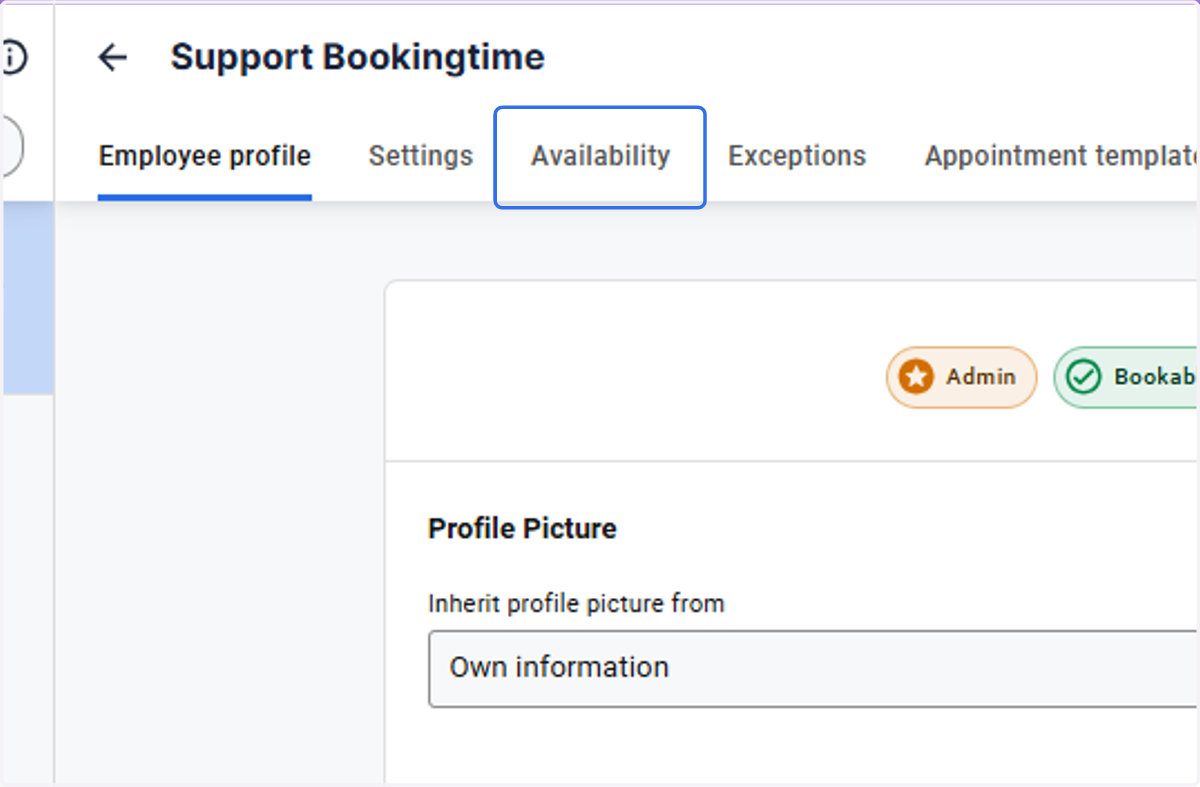The image size is (1200, 787).
Task: Click the back arrow beside Support Bookingtime
Action: pos(112,58)
